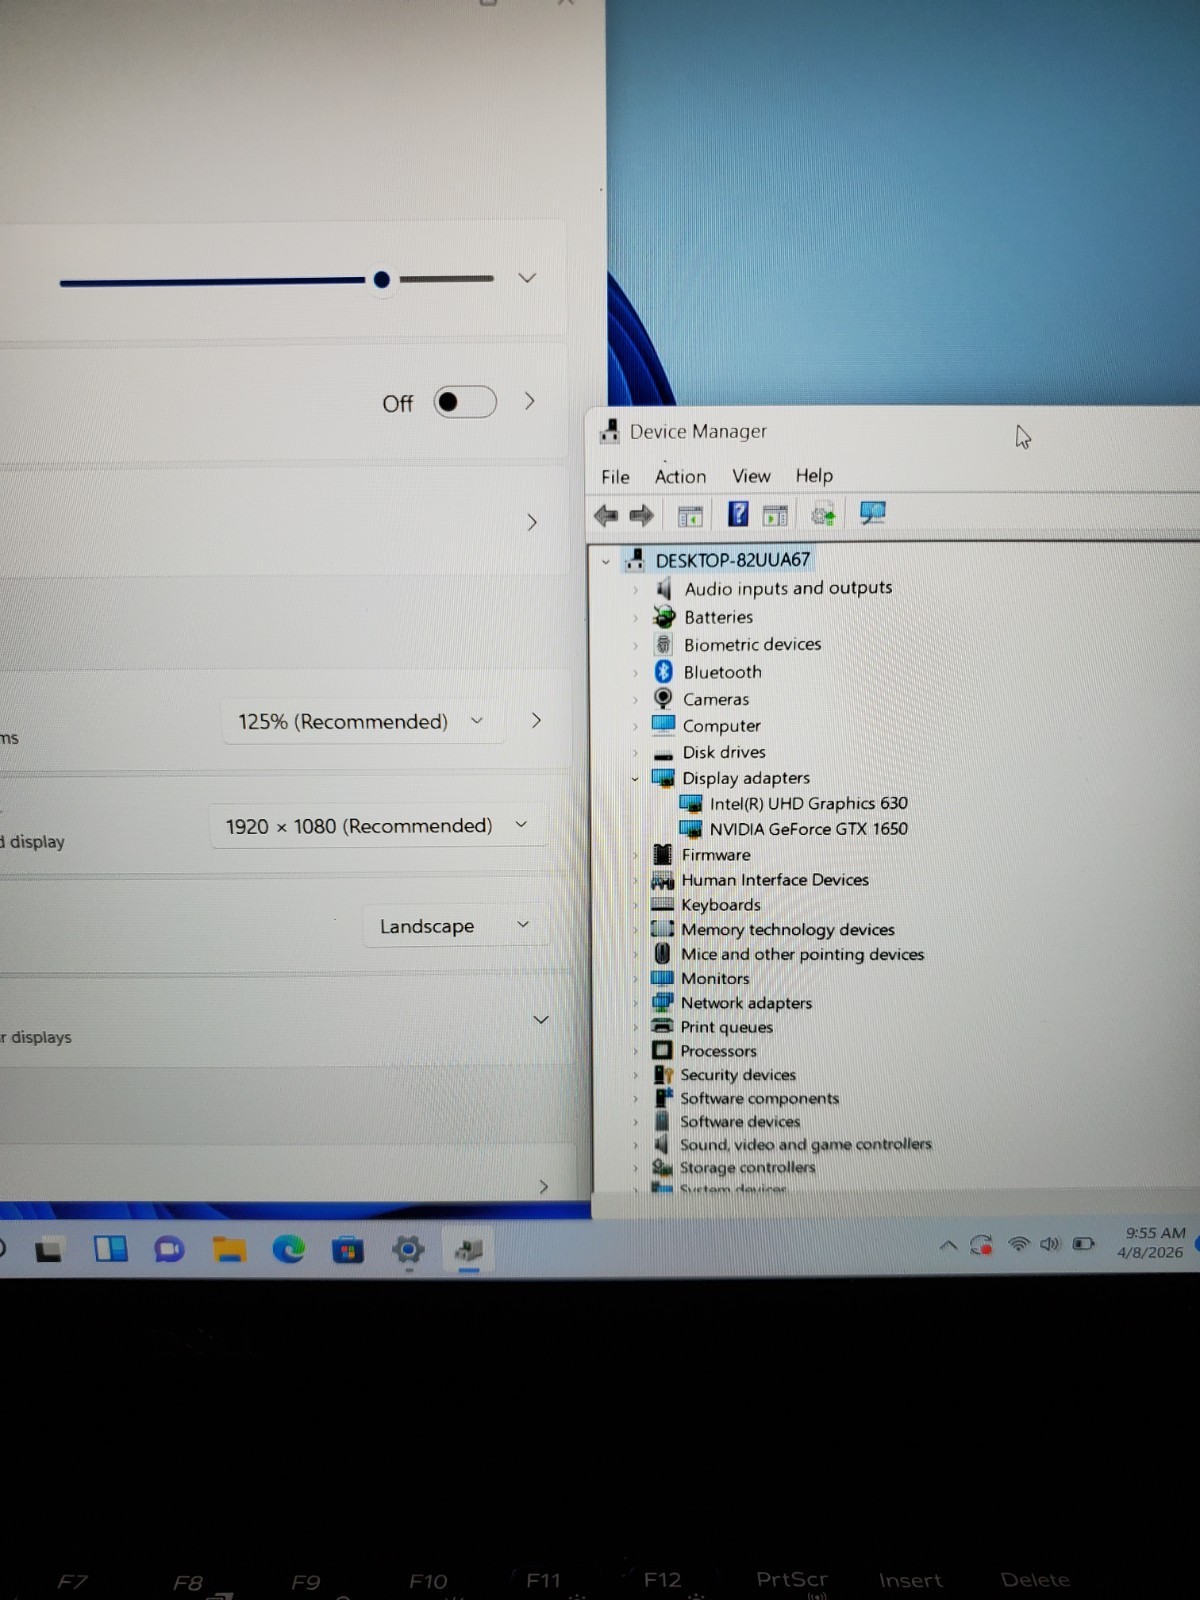Open the Action menu in Device Manager

pyautogui.click(x=680, y=477)
